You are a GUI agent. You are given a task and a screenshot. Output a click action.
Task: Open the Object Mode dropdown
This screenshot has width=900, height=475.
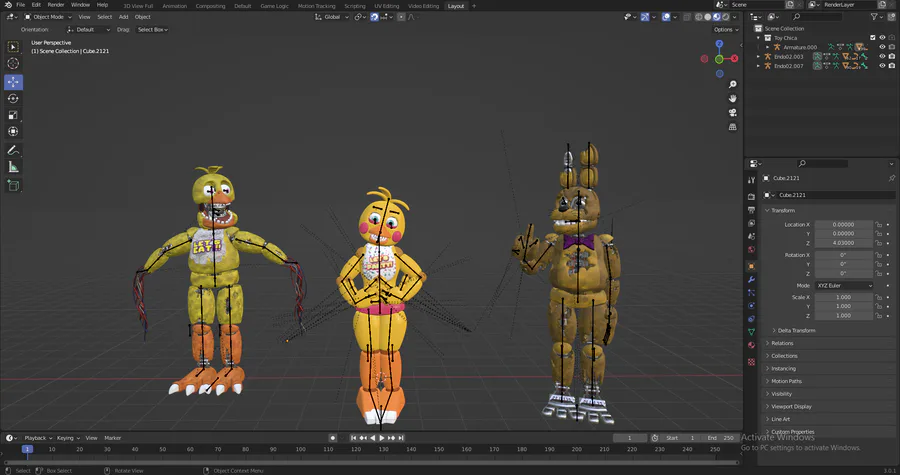48,17
